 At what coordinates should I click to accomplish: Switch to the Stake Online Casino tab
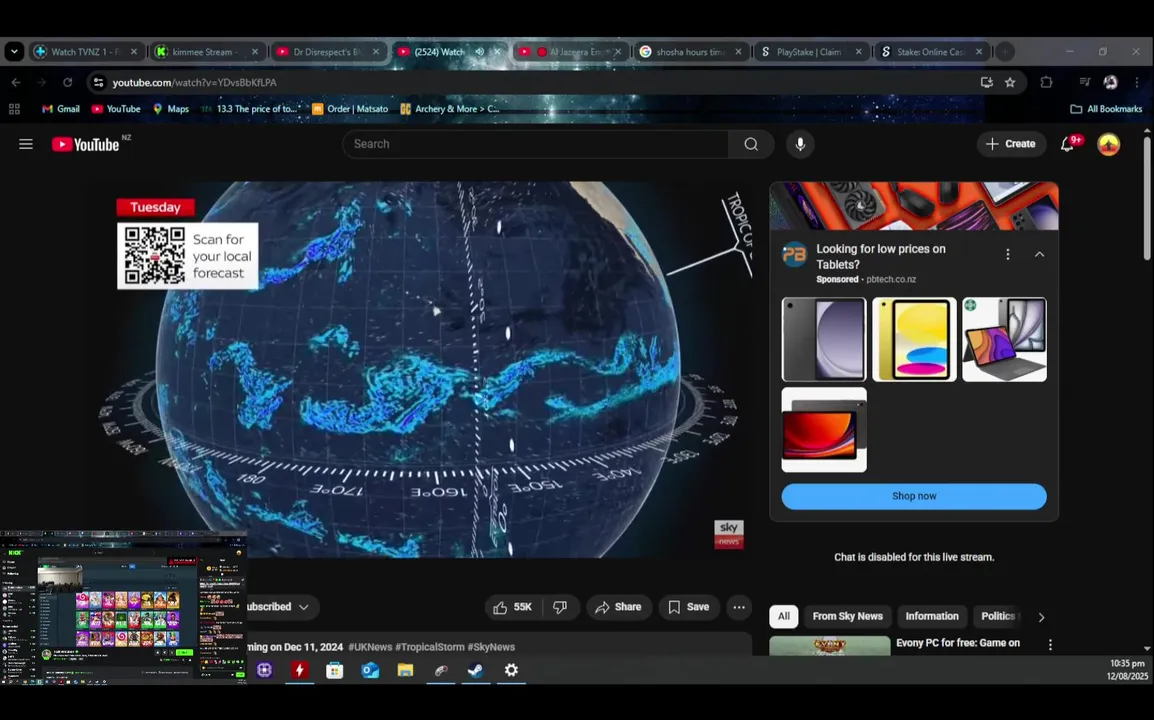point(931,52)
